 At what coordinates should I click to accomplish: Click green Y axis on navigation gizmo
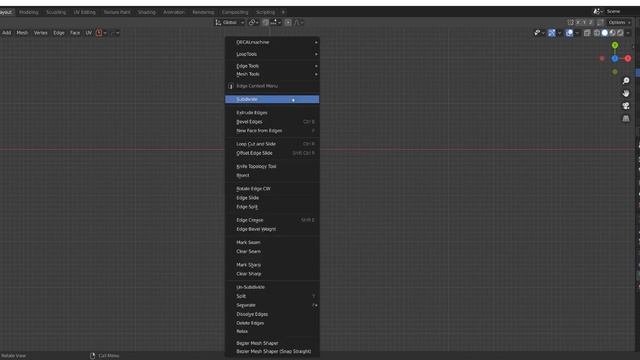tap(615, 45)
